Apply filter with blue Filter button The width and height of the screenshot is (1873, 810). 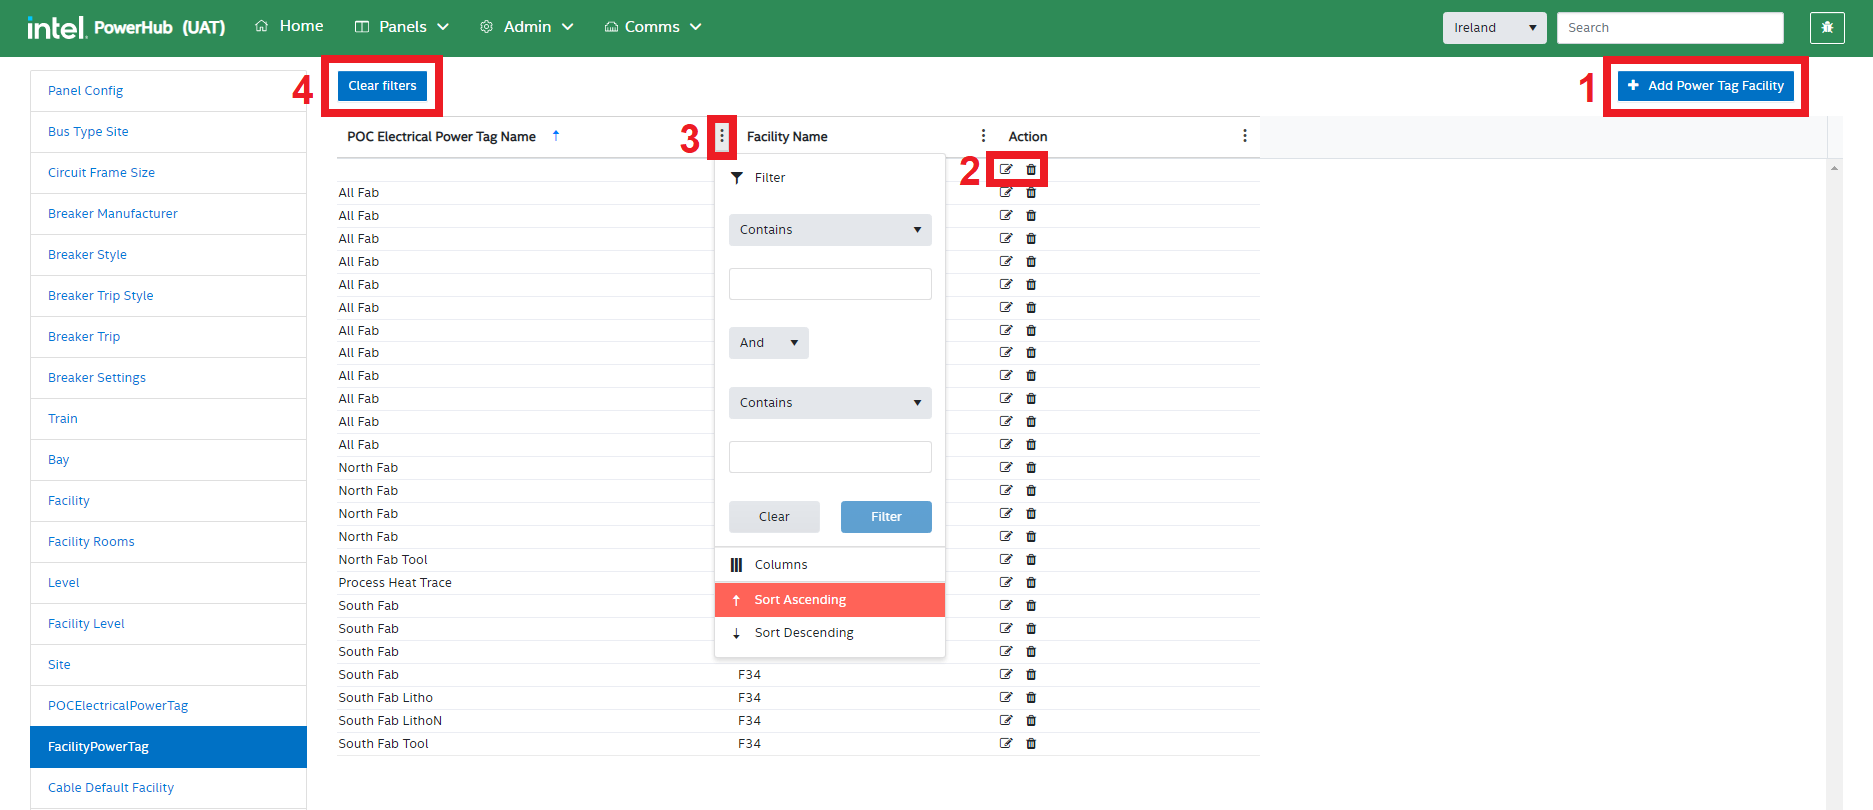point(886,517)
